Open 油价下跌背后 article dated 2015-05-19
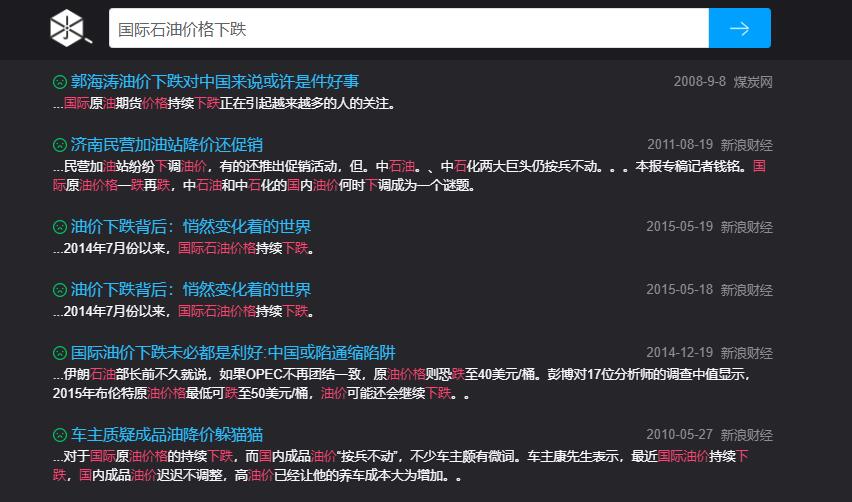852x502 pixels. point(191,227)
